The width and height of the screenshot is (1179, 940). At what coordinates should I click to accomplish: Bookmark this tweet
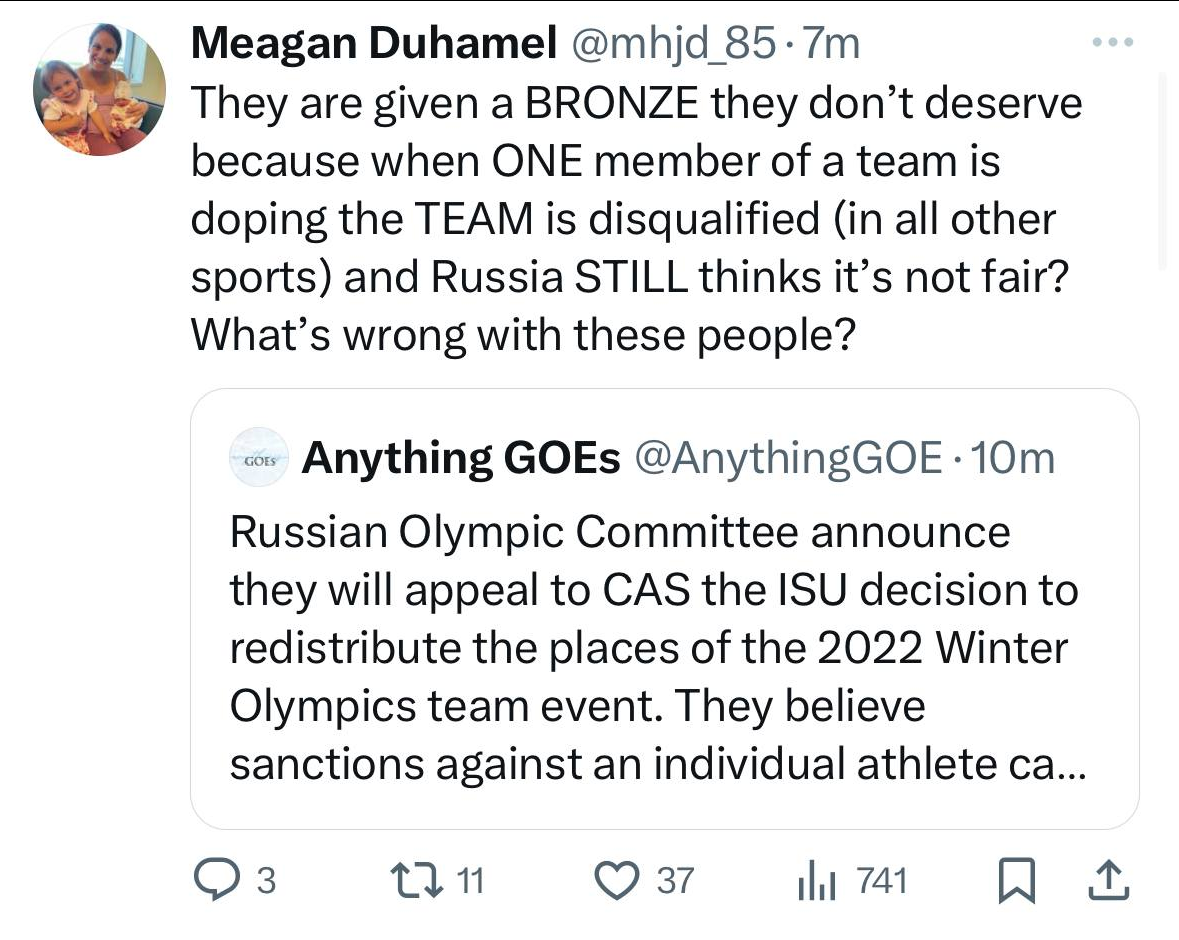coord(1017,880)
